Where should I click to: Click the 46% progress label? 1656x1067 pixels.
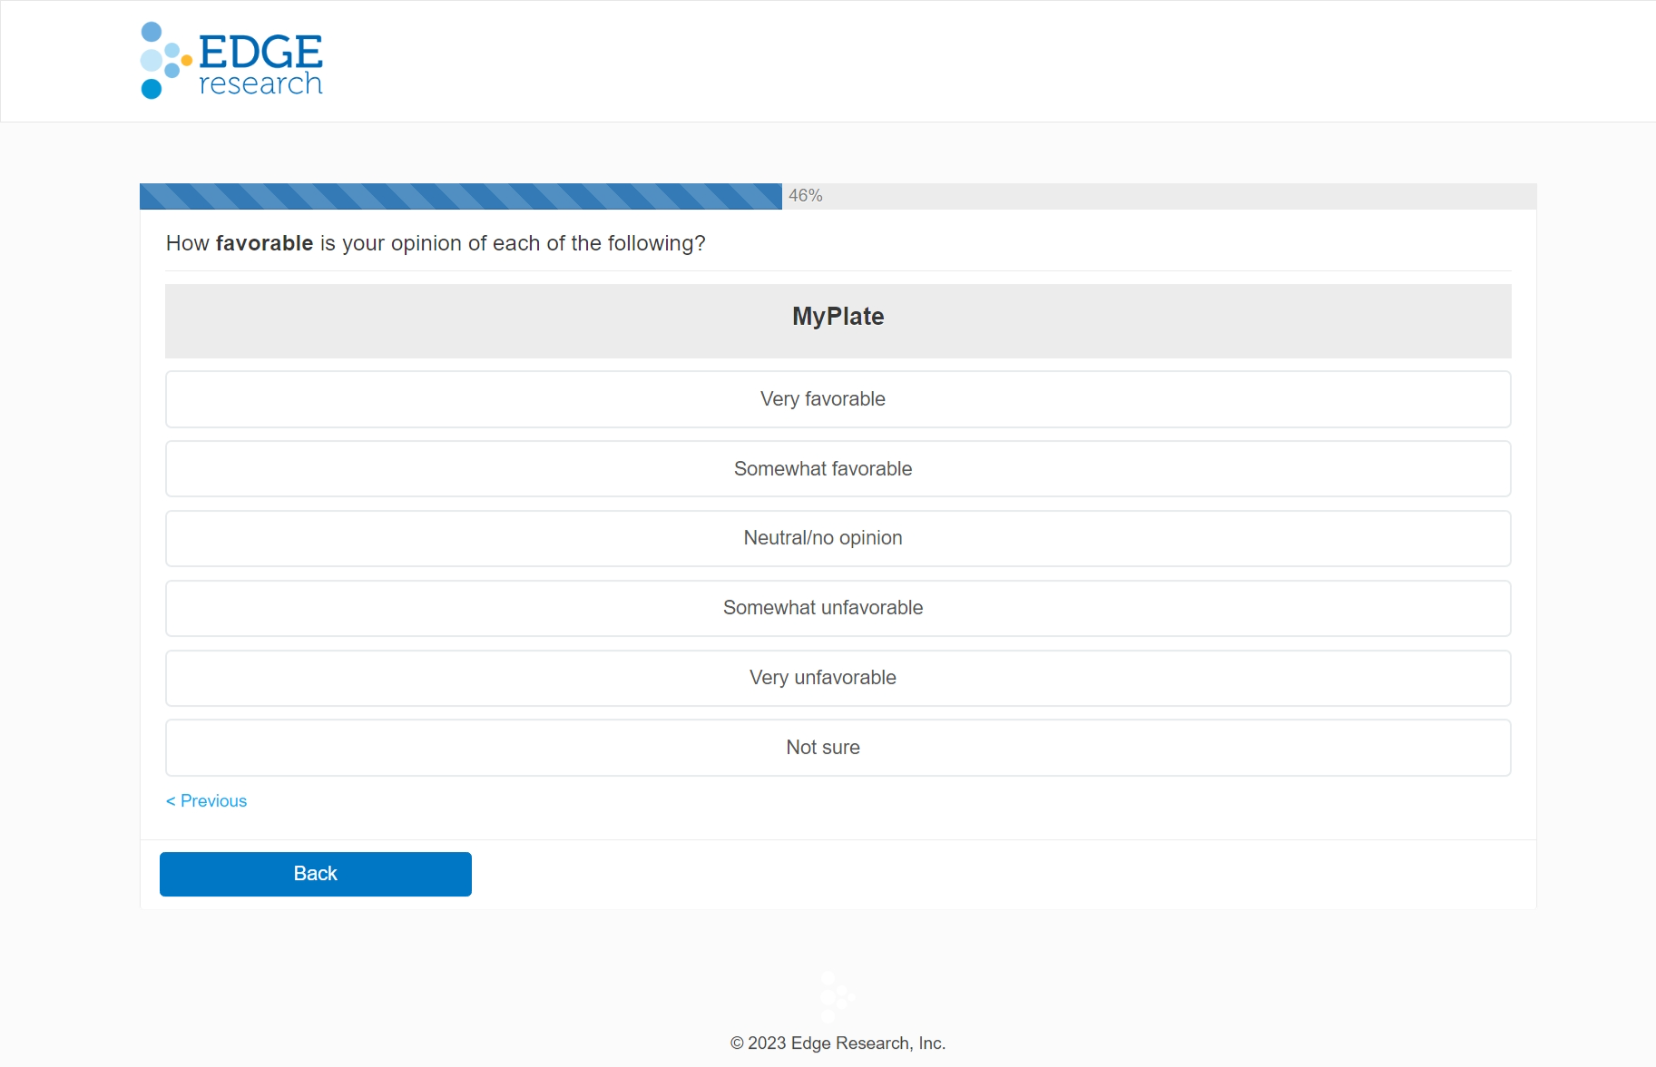(x=805, y=196)
